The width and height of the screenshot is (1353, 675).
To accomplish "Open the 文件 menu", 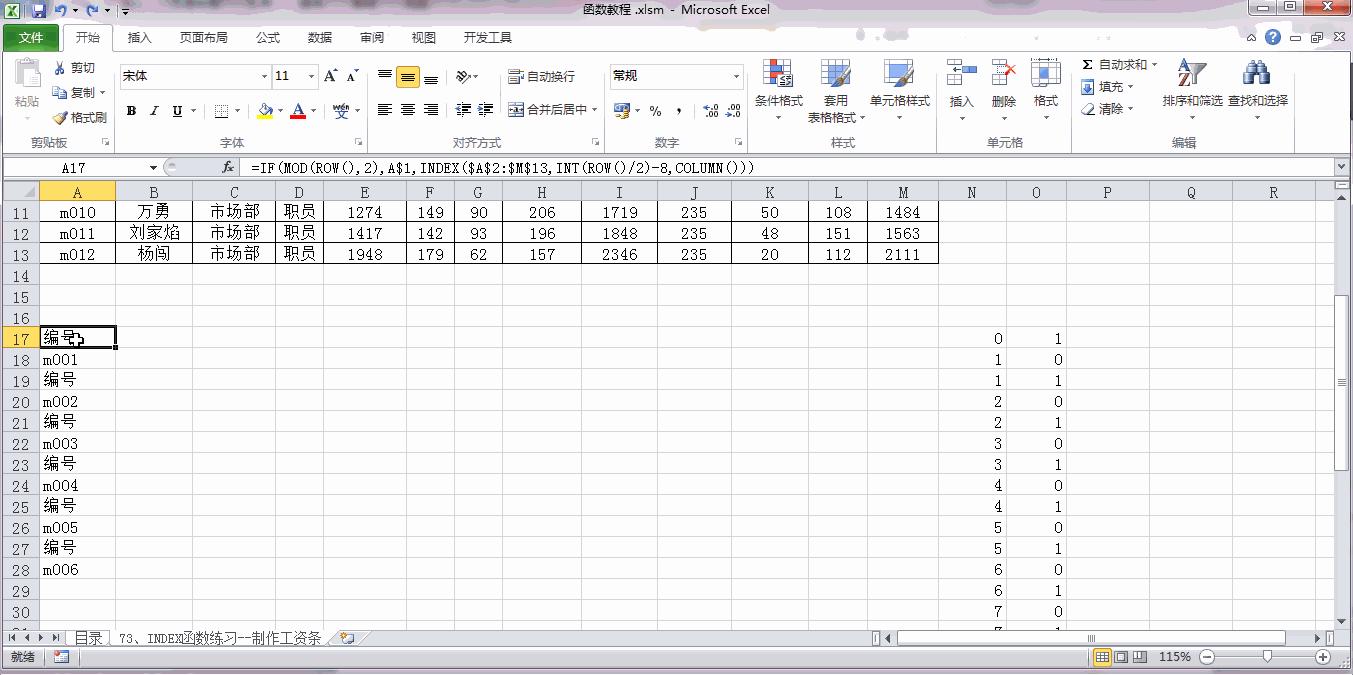I will coord(30,37).
